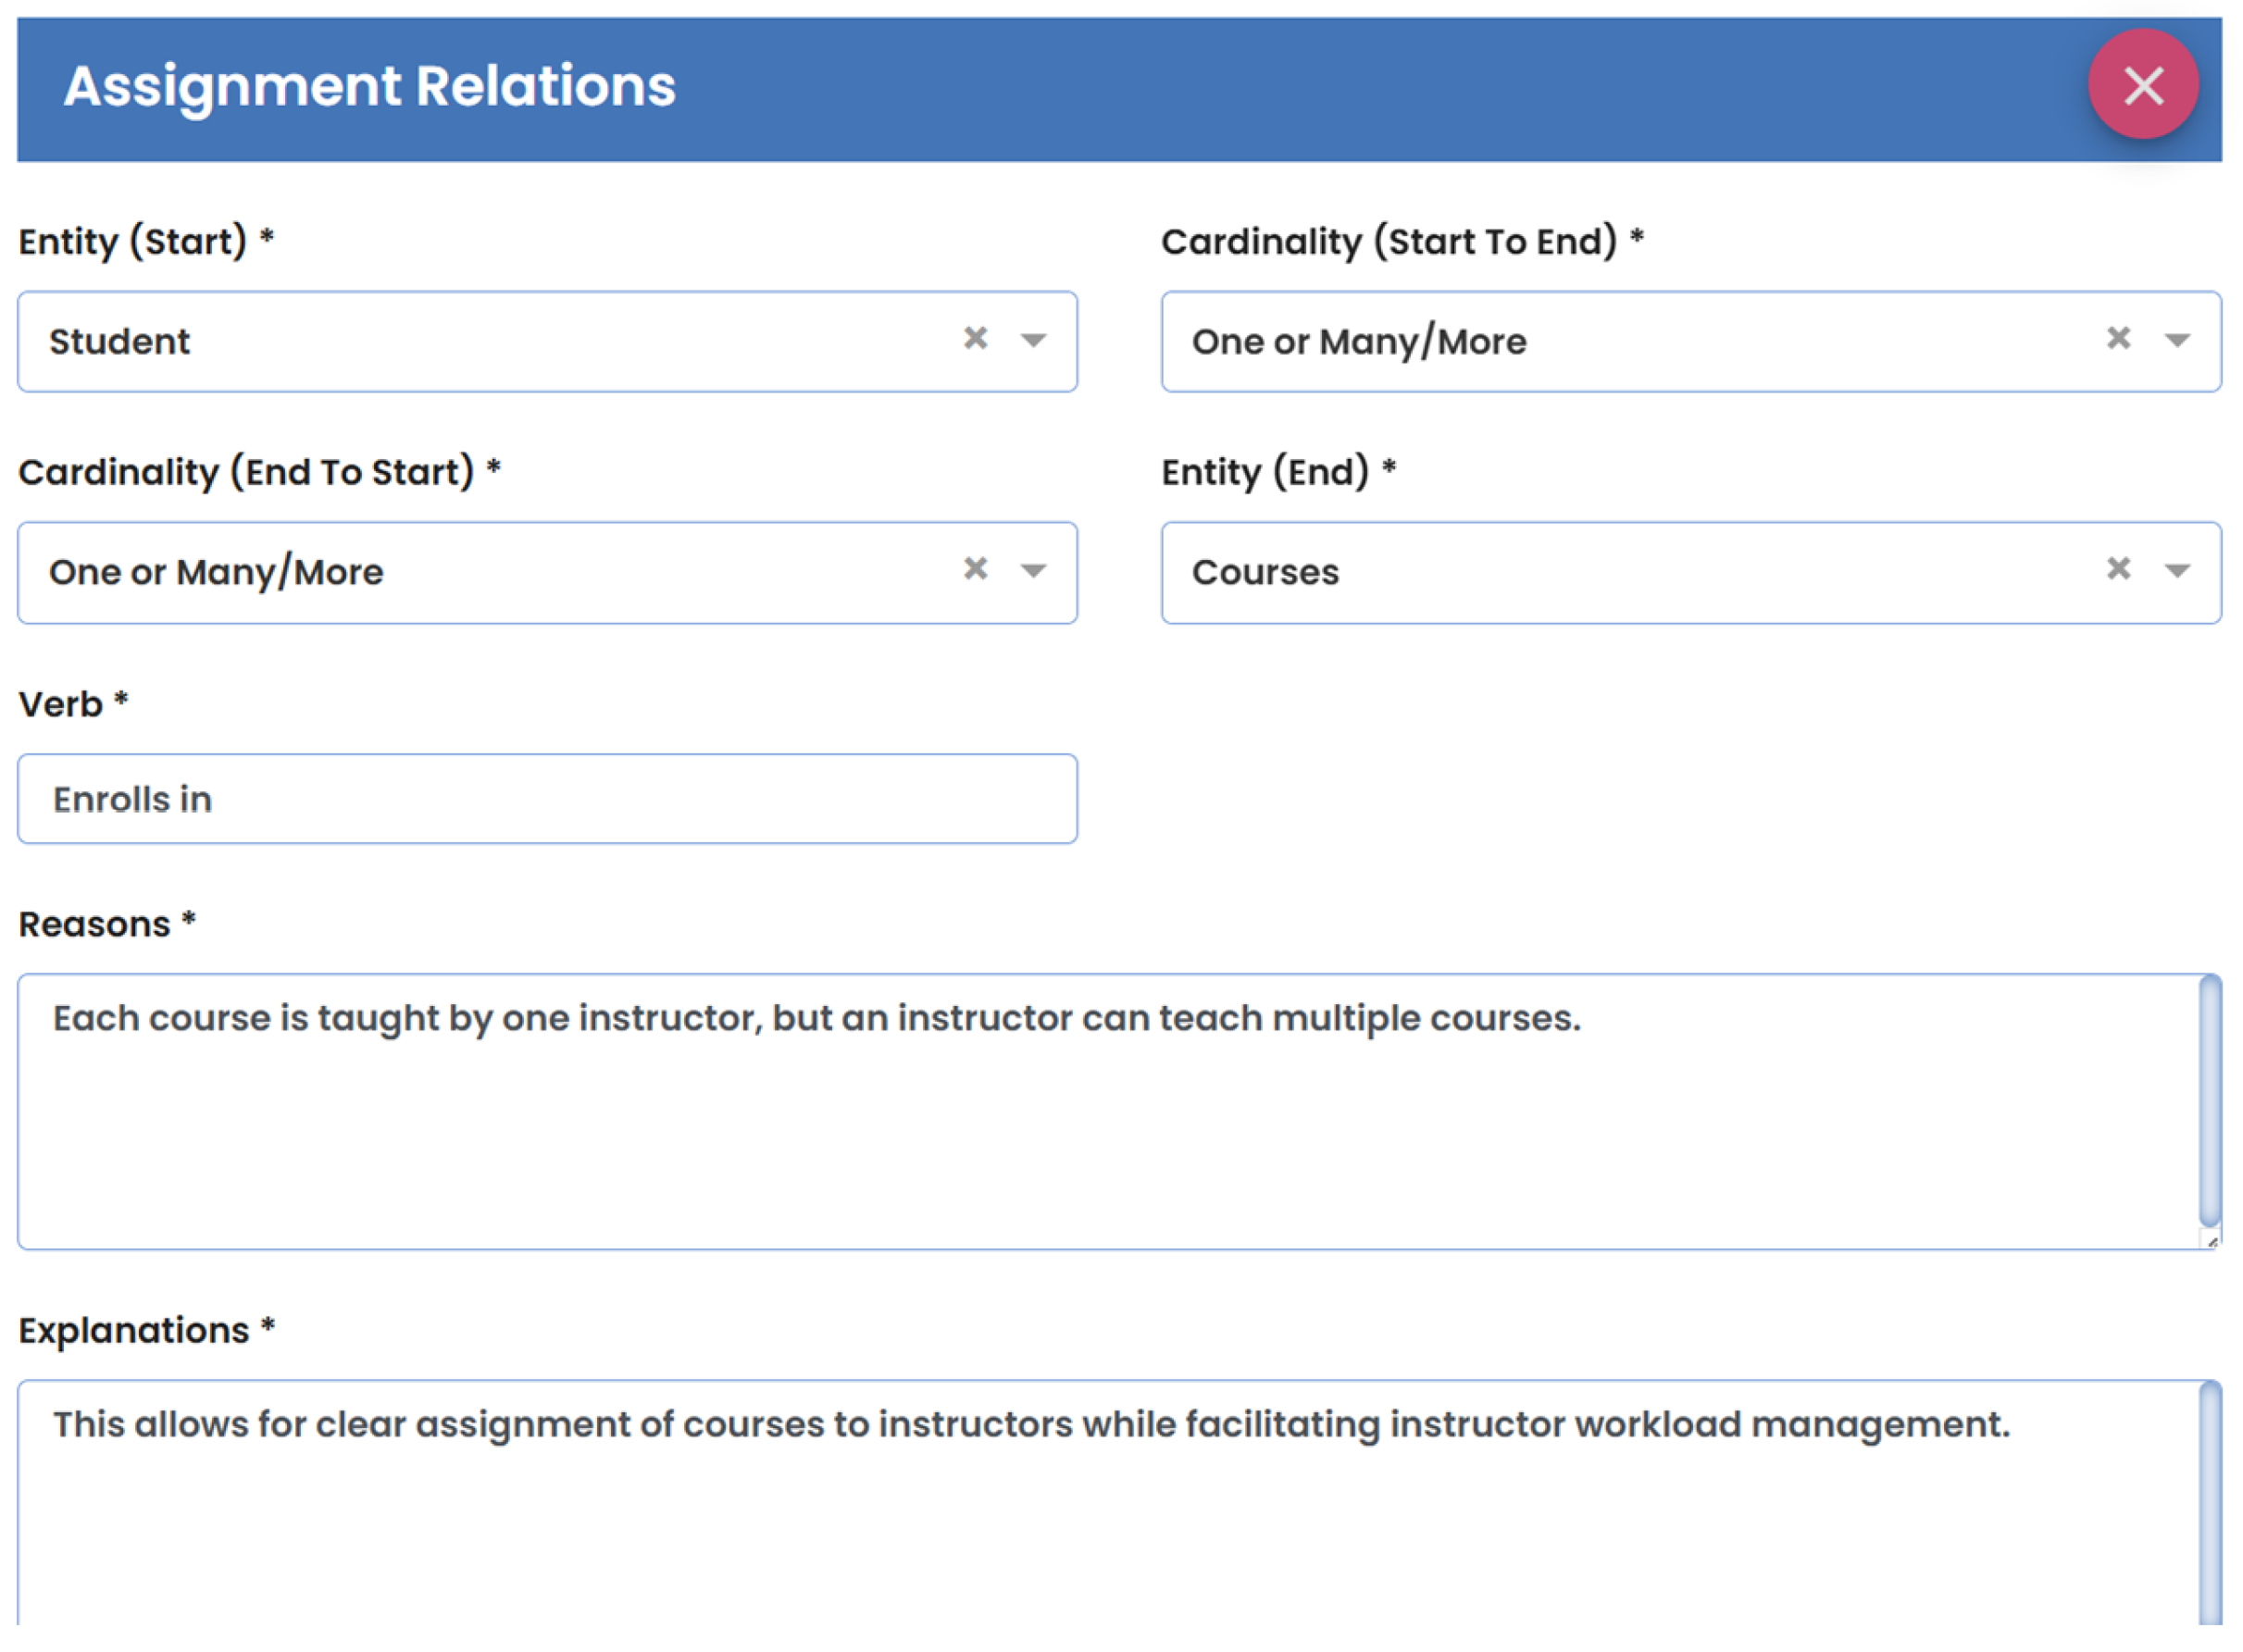
Task: Click the Assignment Relations header title
Action: (x=369, y=86)
